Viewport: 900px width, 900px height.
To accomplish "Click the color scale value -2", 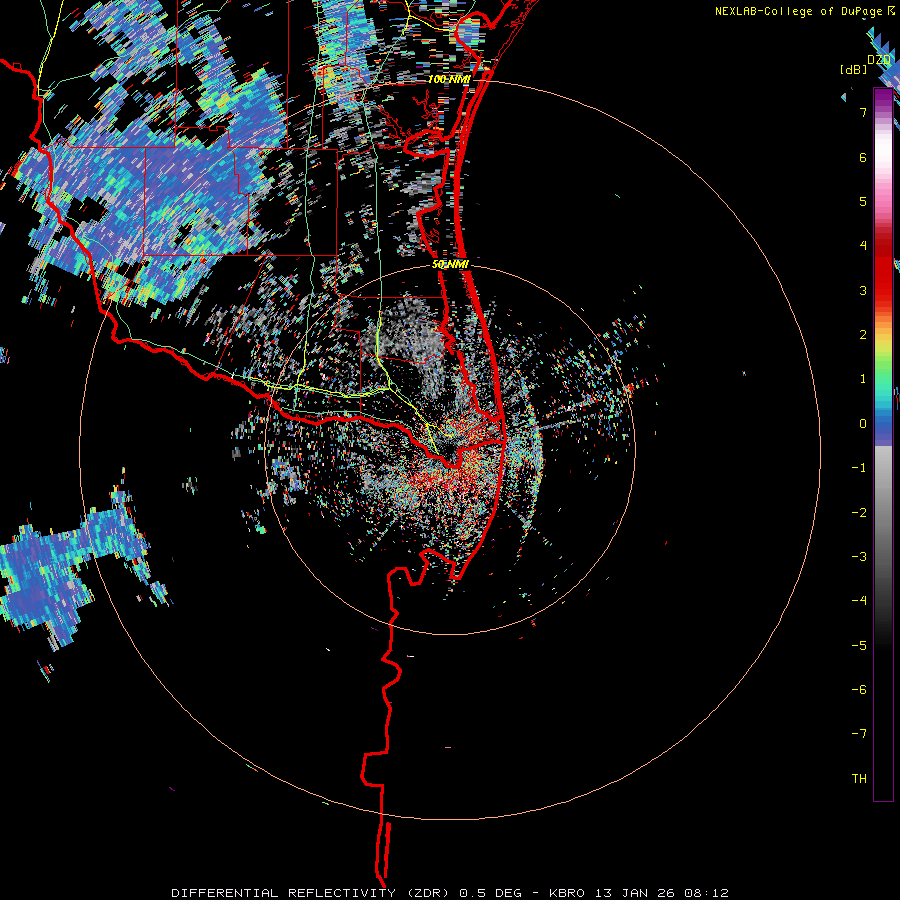I will pyautogui.click(x=859, y=513).
